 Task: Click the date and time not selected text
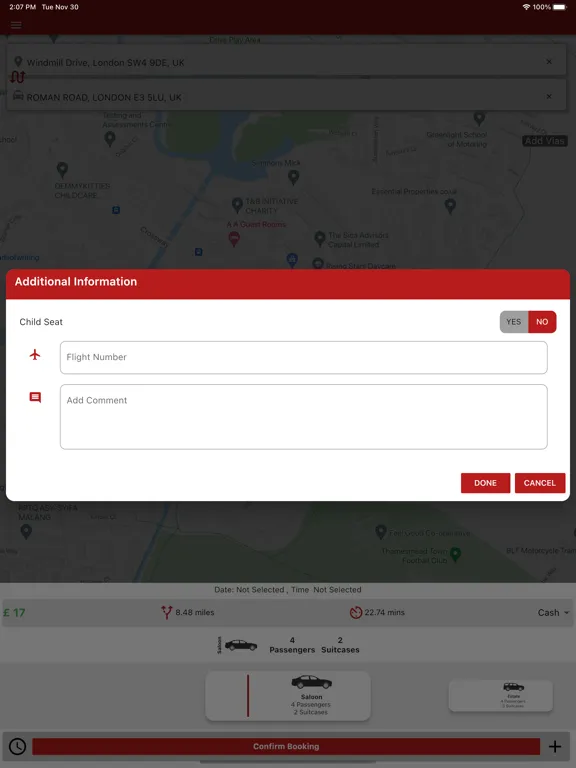pos(288,590)
